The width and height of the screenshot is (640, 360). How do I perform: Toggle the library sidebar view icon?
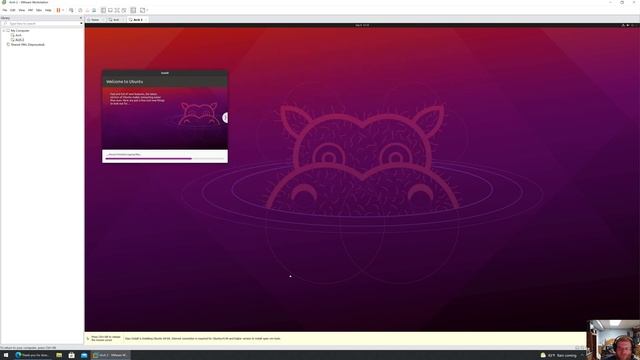tap(103, 10)
